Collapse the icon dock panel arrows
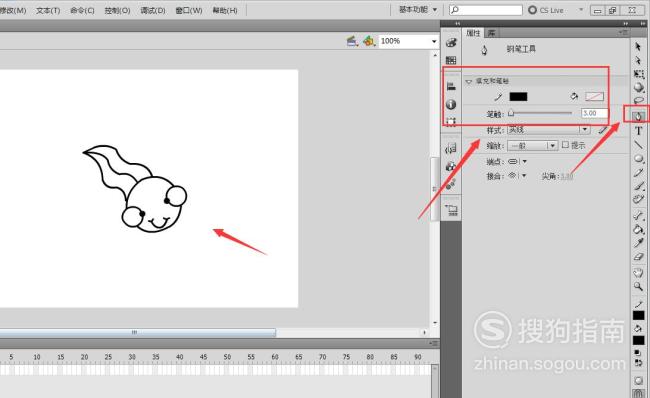Image resolution: width=650 pixels, height=398 pixels. [x=458, y=23]
